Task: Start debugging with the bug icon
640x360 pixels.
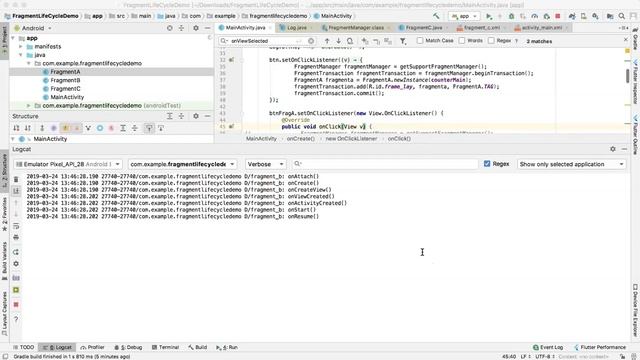Action: [511, 16]
